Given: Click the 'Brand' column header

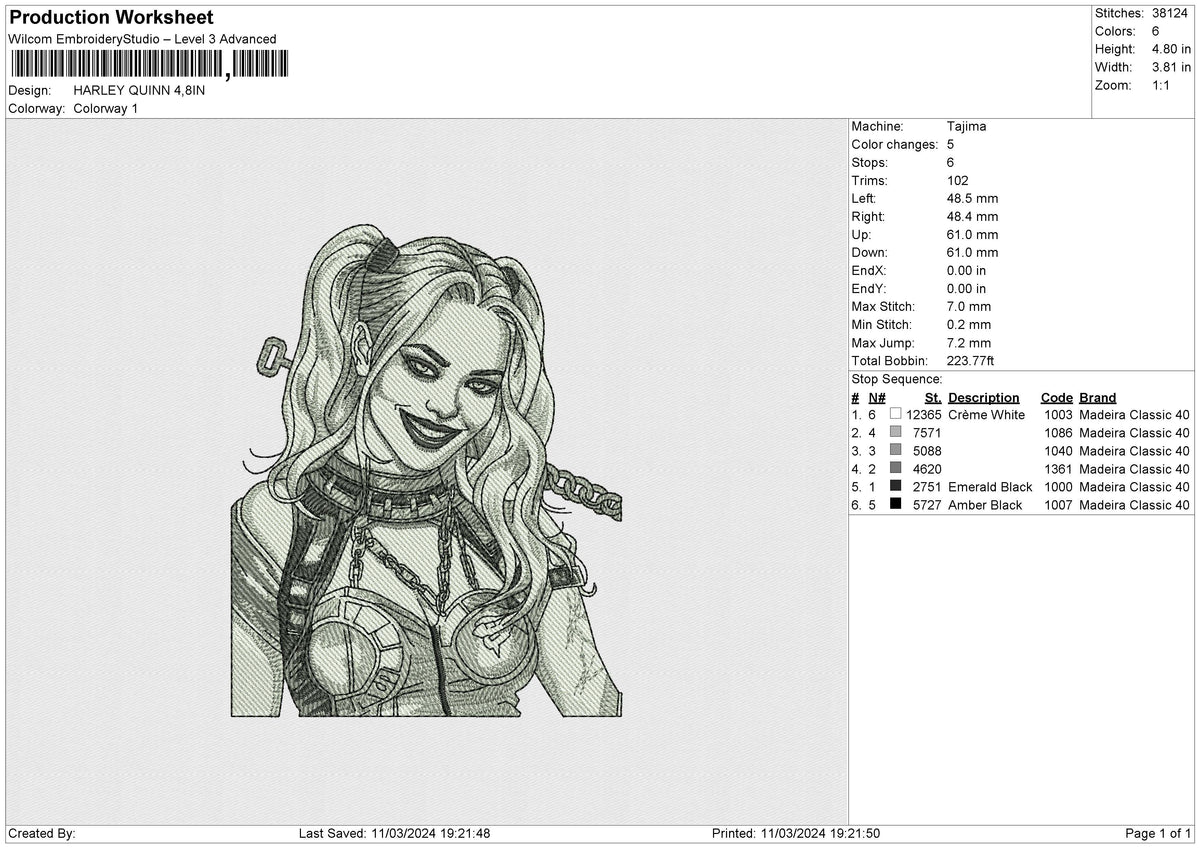Looking at the screenshot, I should point(1098,397).
